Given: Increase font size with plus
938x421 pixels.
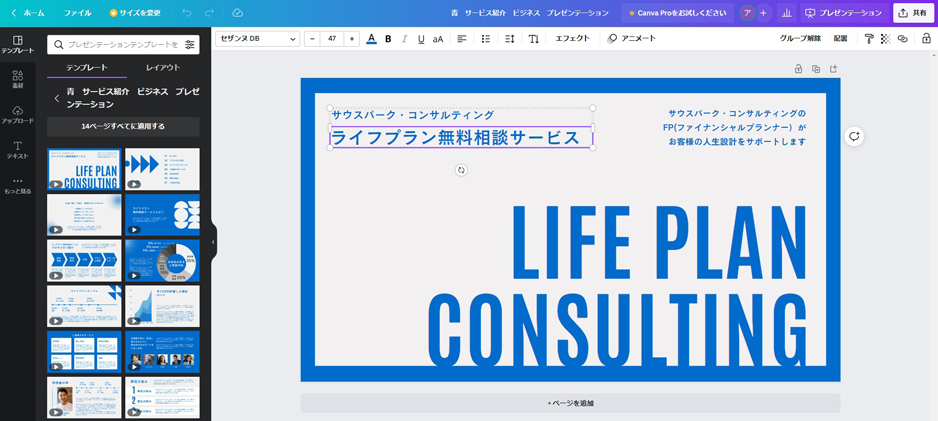Looking at the screenshot, I should (352, 38).
